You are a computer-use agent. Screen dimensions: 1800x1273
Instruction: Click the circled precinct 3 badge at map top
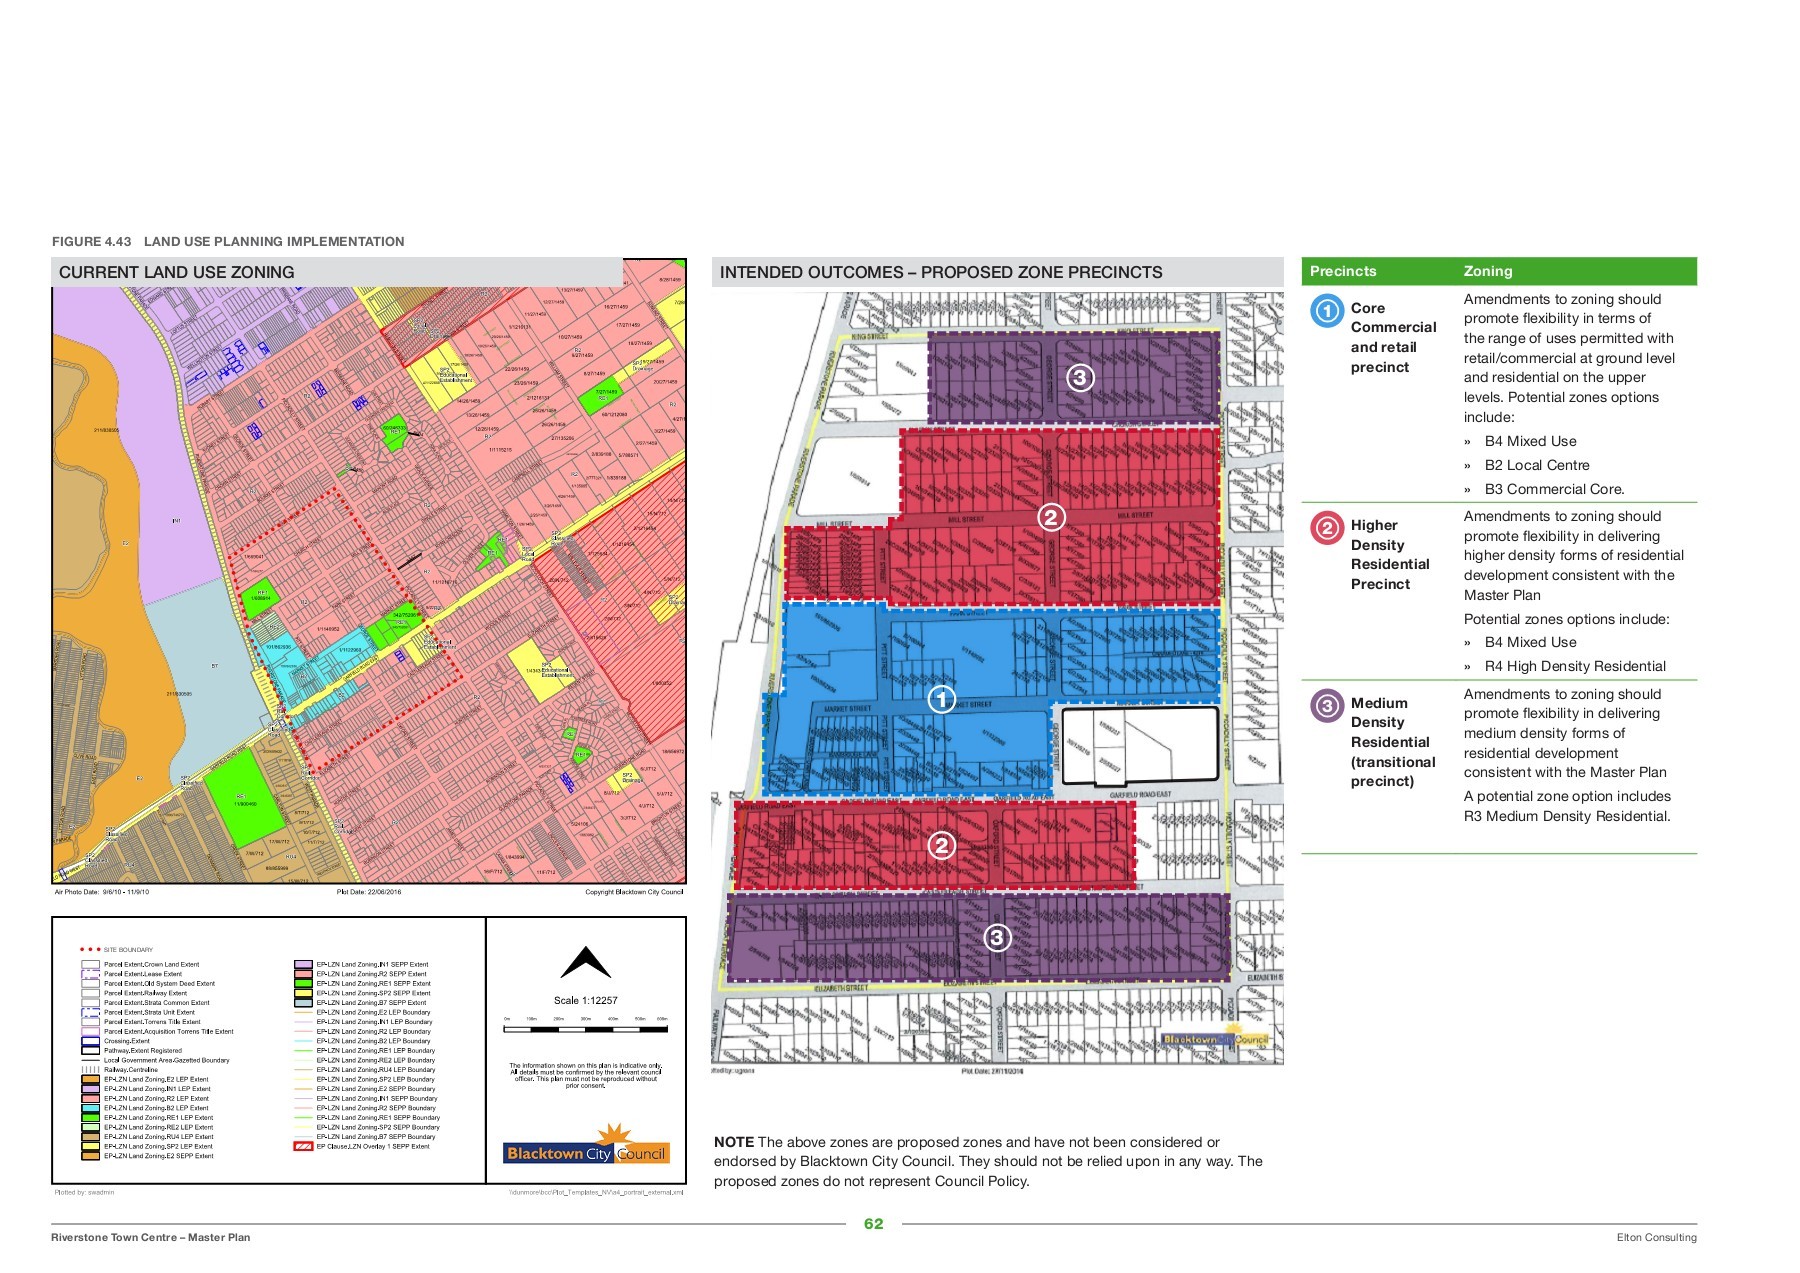(x=1079, y=378)
